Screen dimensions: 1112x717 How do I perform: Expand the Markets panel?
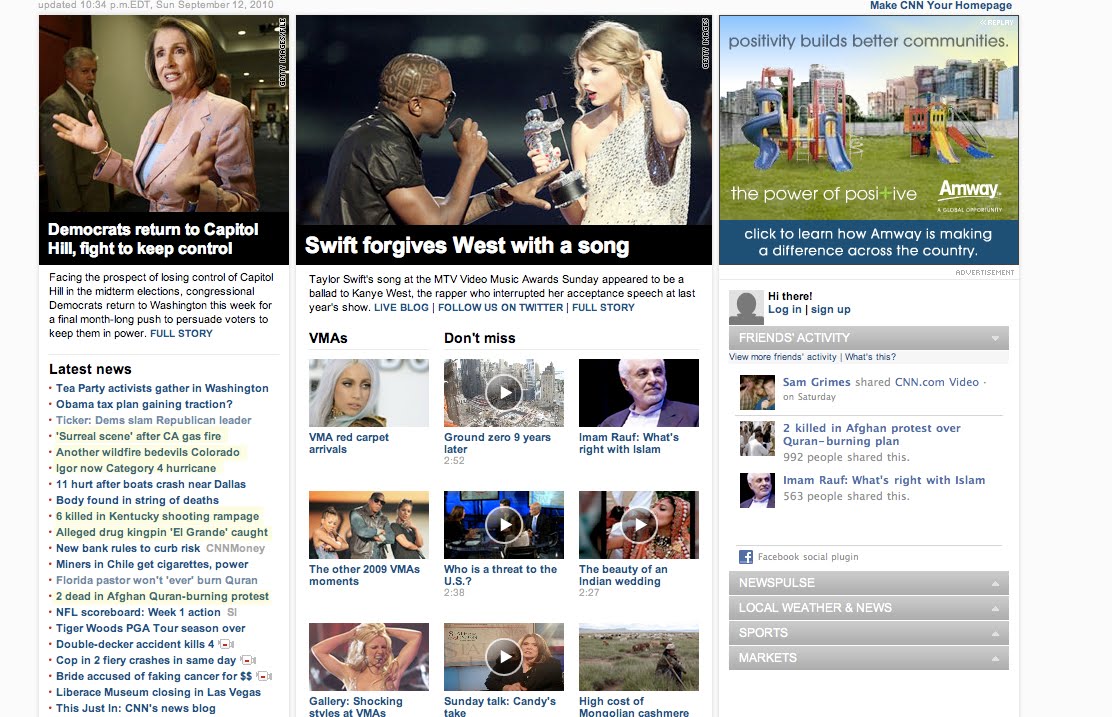coord(869,657)
